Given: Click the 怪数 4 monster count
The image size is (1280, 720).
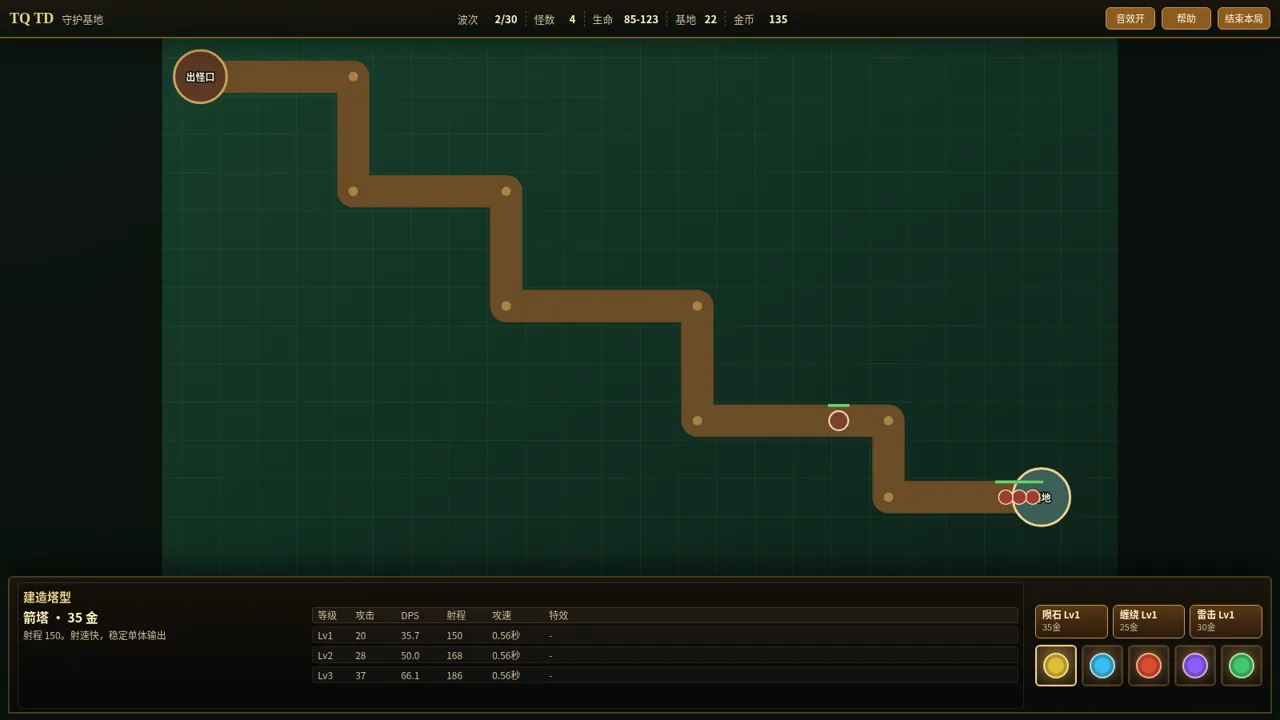Looking at the screenshot, I should (x=555, y=20).
